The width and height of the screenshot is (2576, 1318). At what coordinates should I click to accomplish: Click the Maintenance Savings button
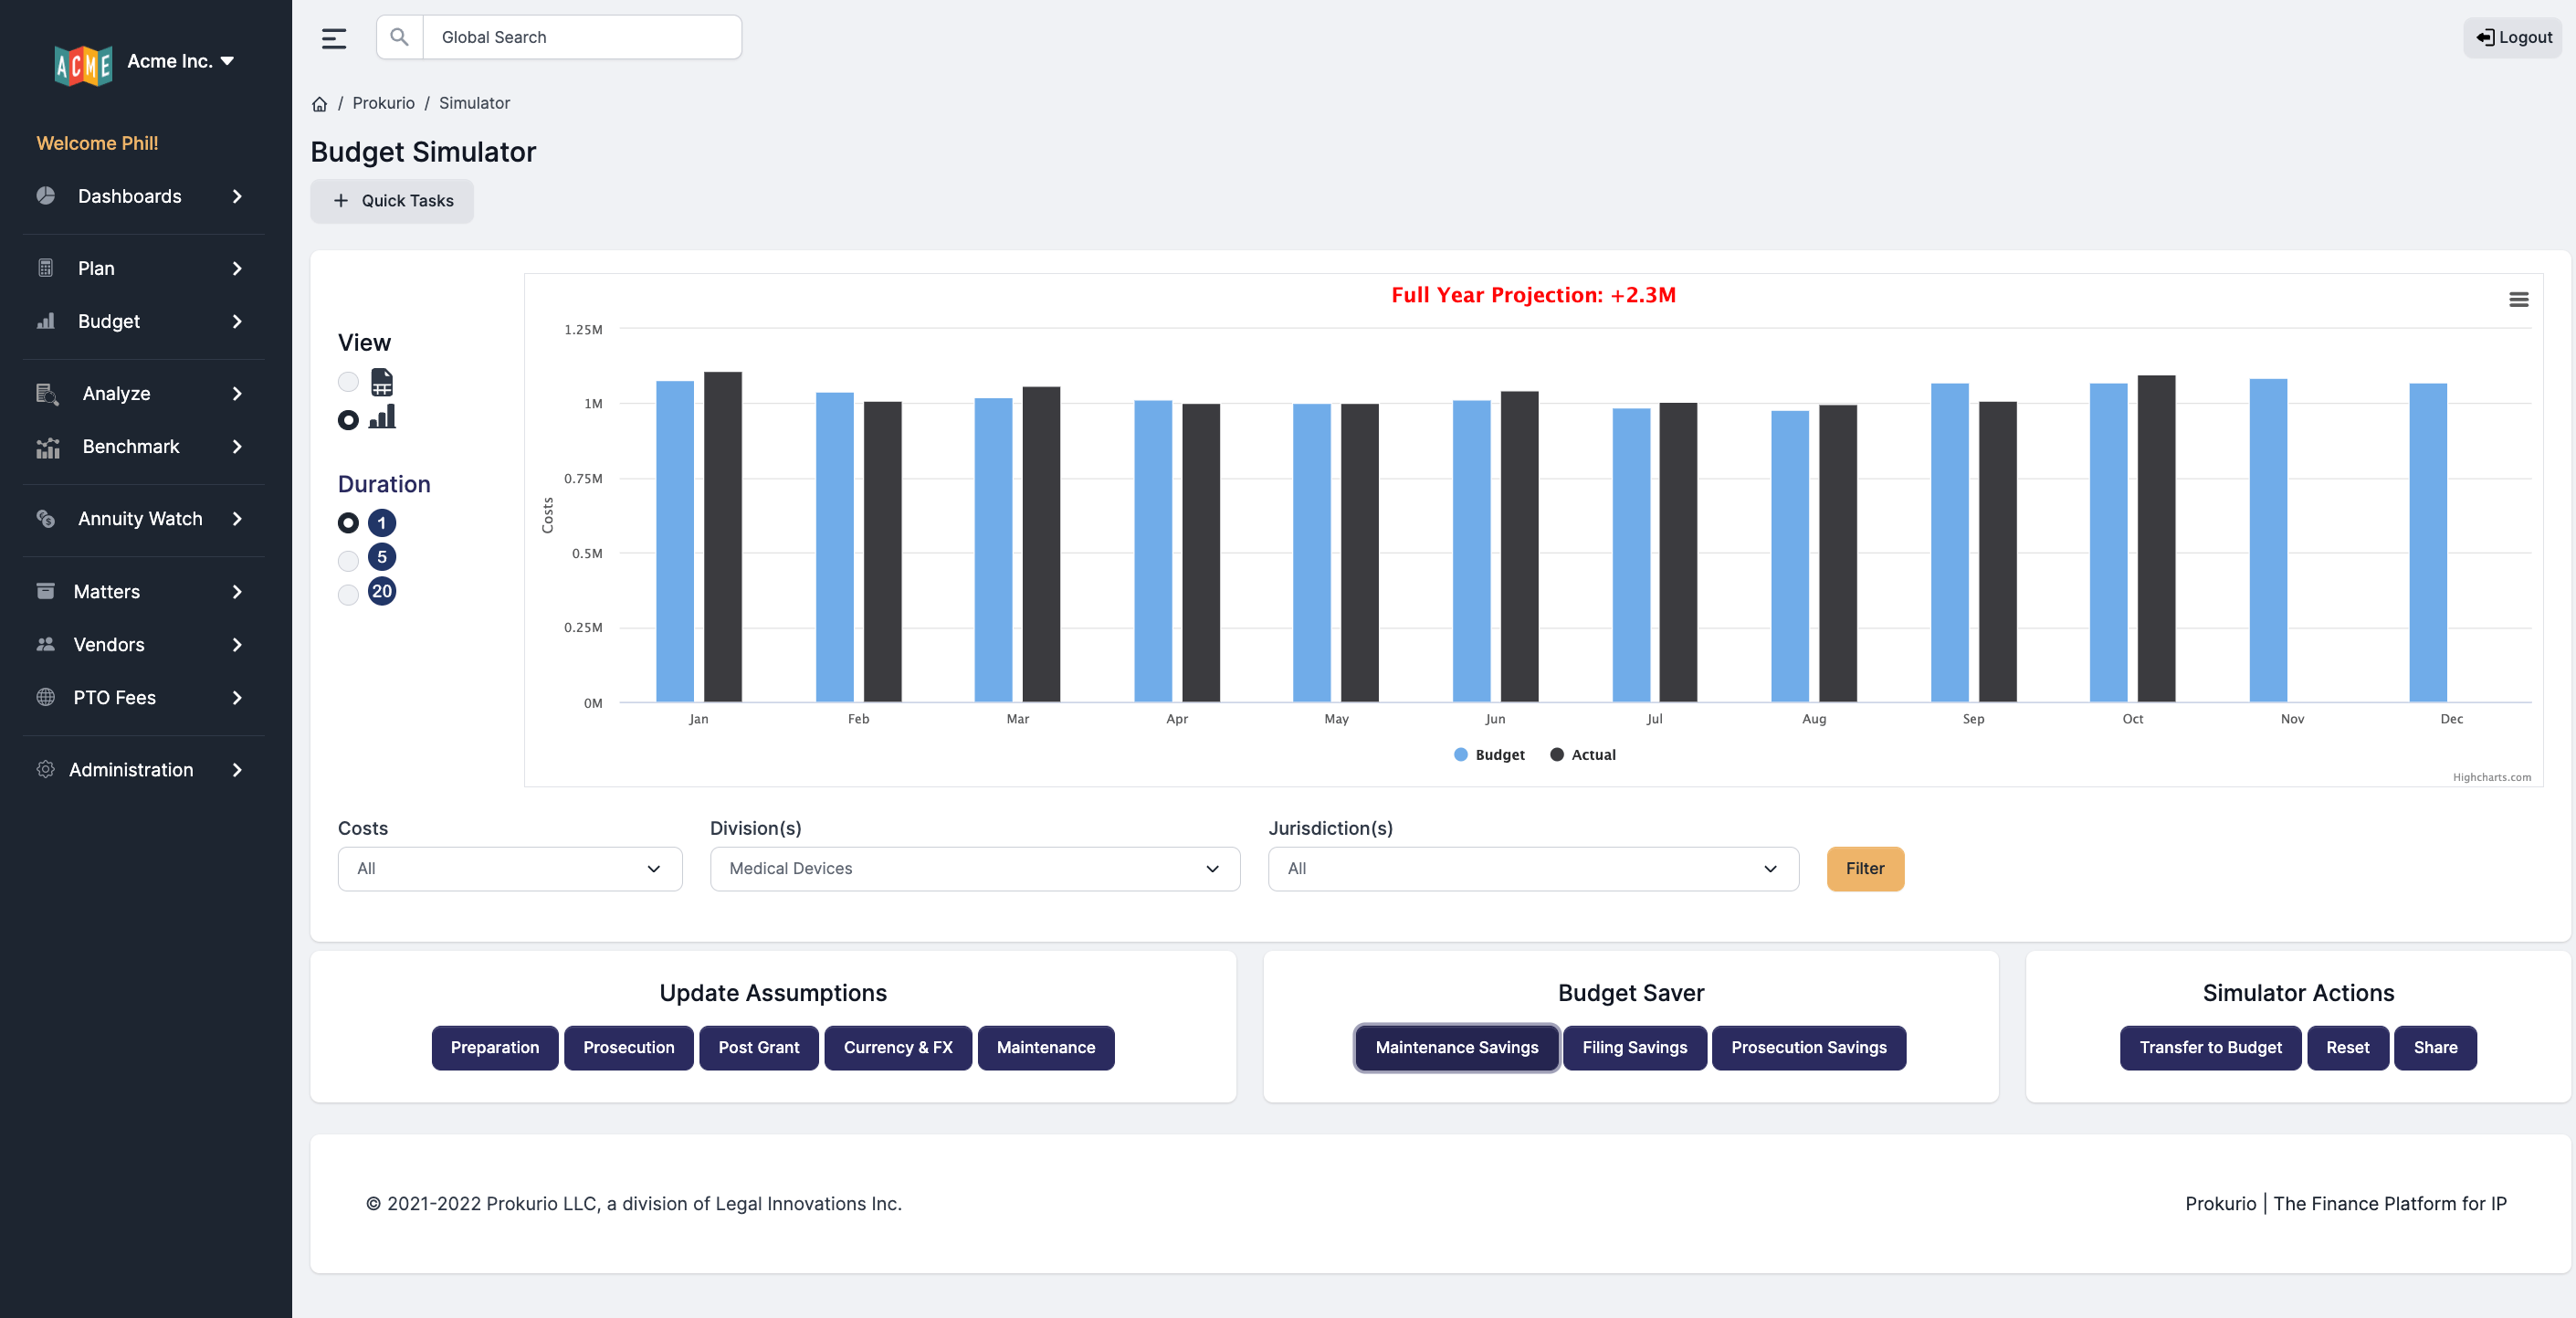tap(1456, 1047)
